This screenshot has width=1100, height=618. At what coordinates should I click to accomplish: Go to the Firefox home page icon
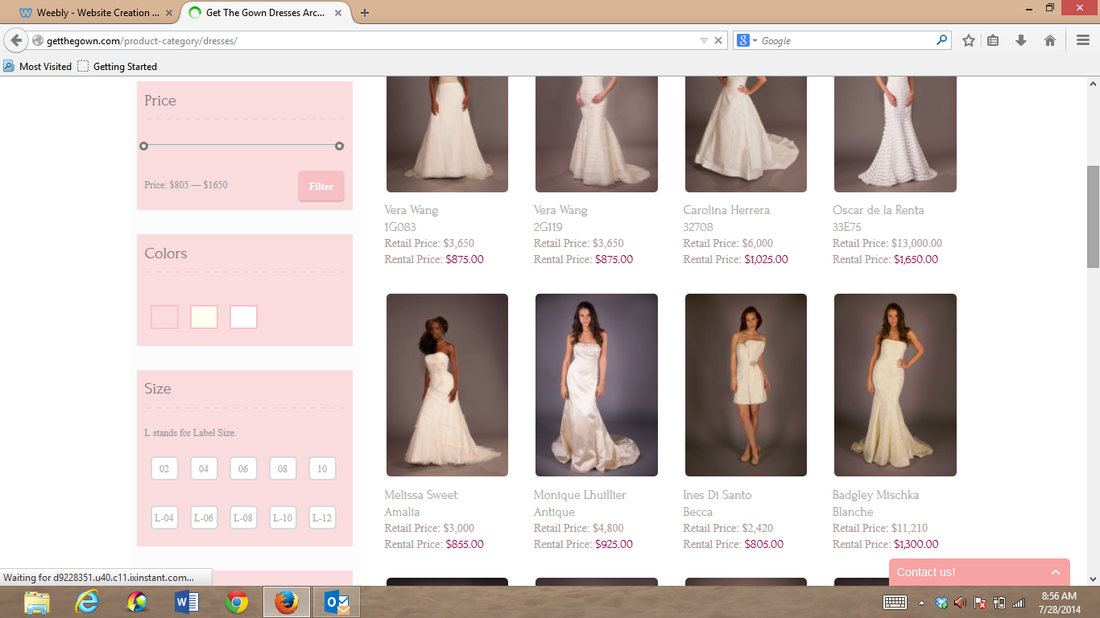click(1049, 41)
